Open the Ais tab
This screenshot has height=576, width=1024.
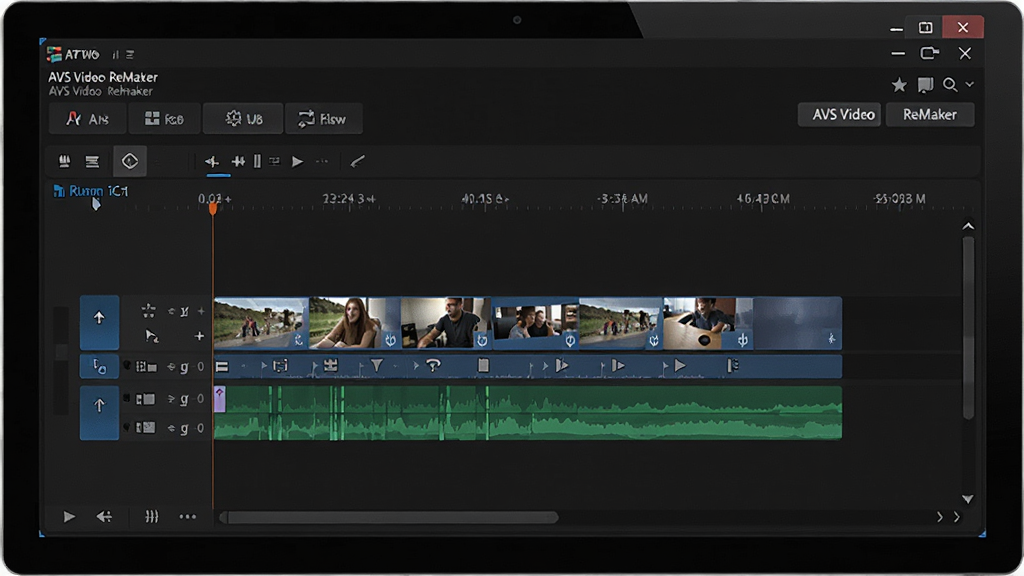88,119
